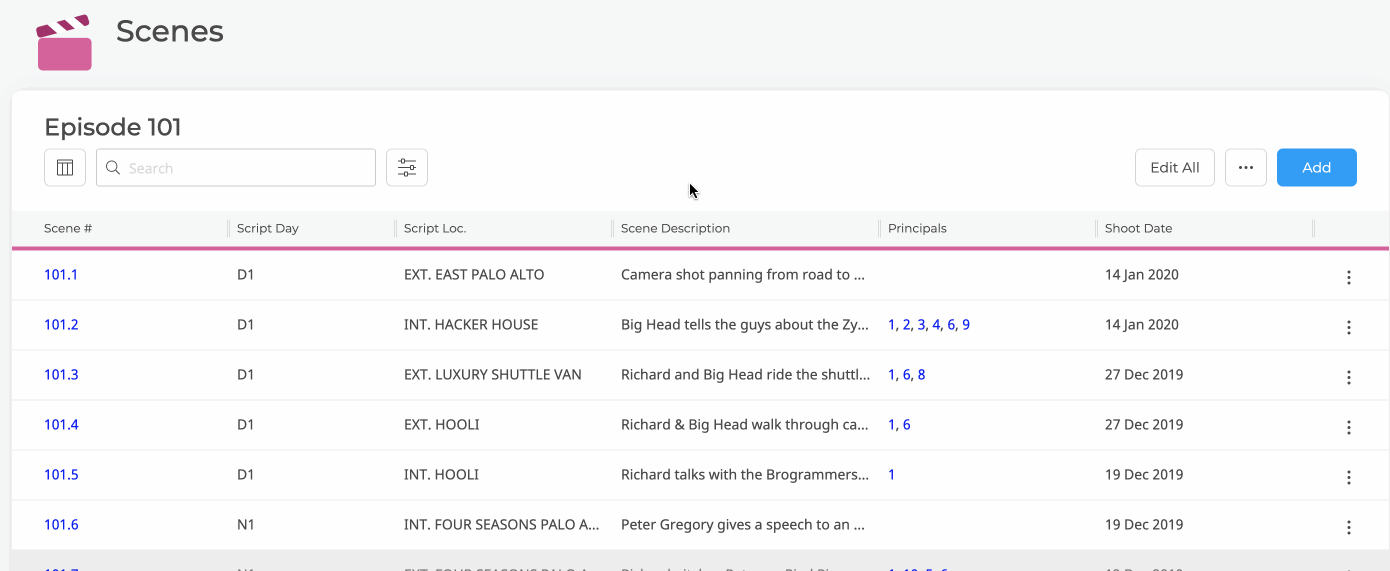1390x571 pixels.
Task: Click the Scenes page title
Action: coord(170,31)
